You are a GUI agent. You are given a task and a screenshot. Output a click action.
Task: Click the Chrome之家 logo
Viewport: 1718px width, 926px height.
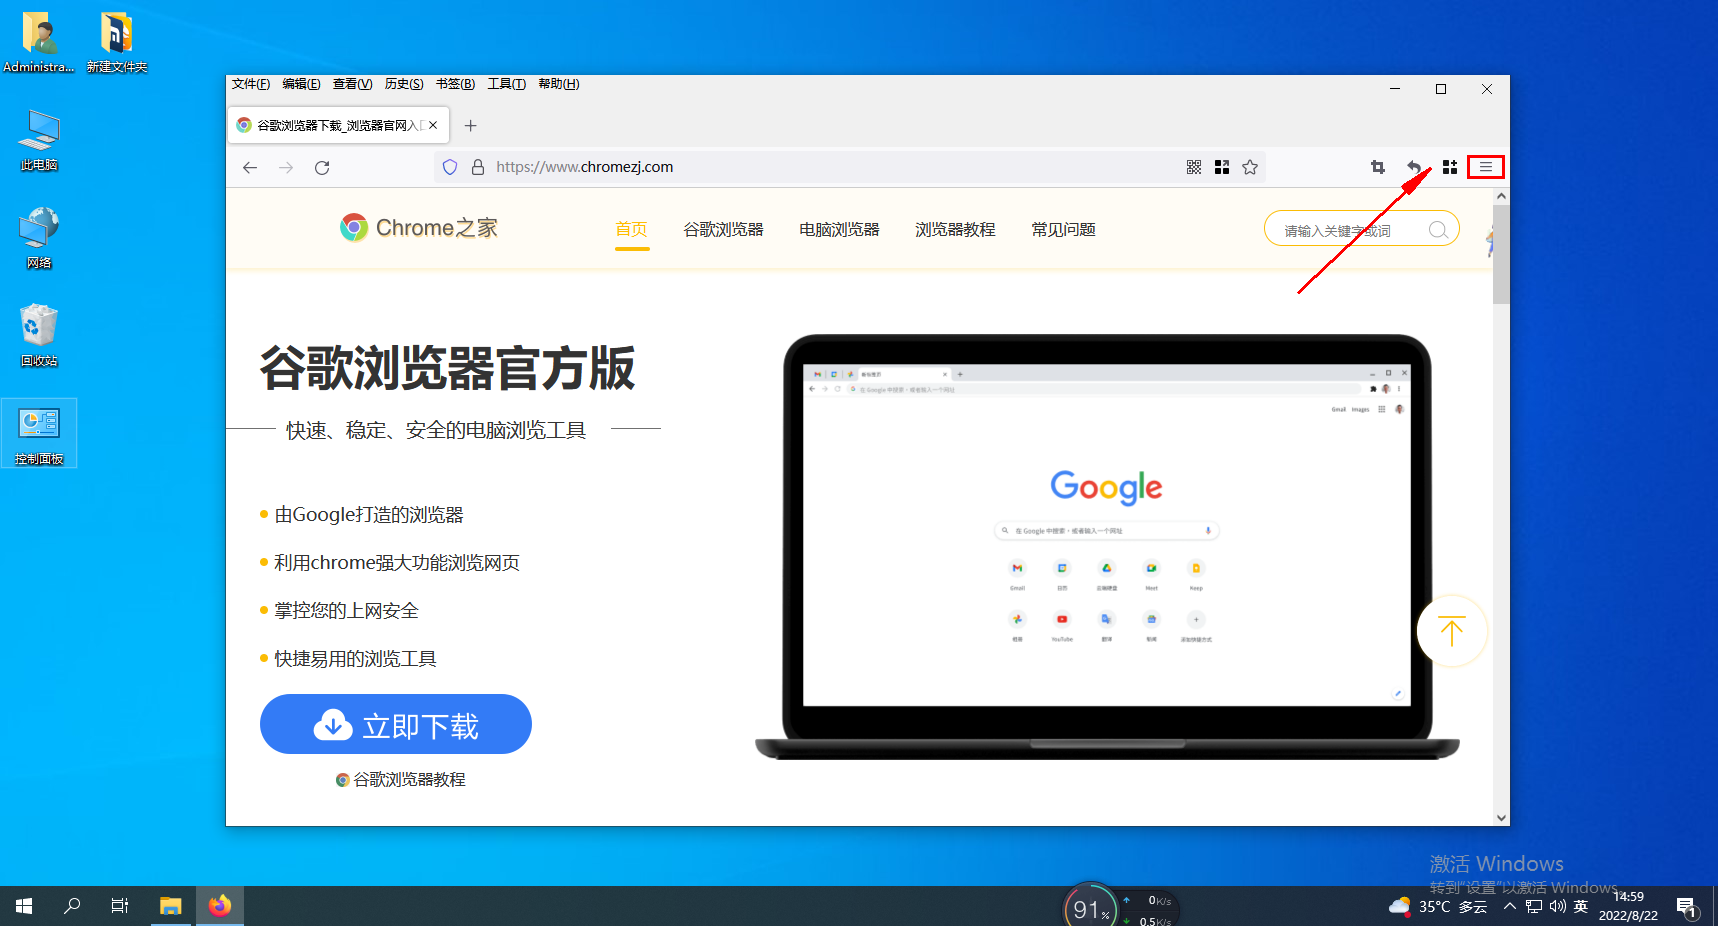[x=419, y=228]
